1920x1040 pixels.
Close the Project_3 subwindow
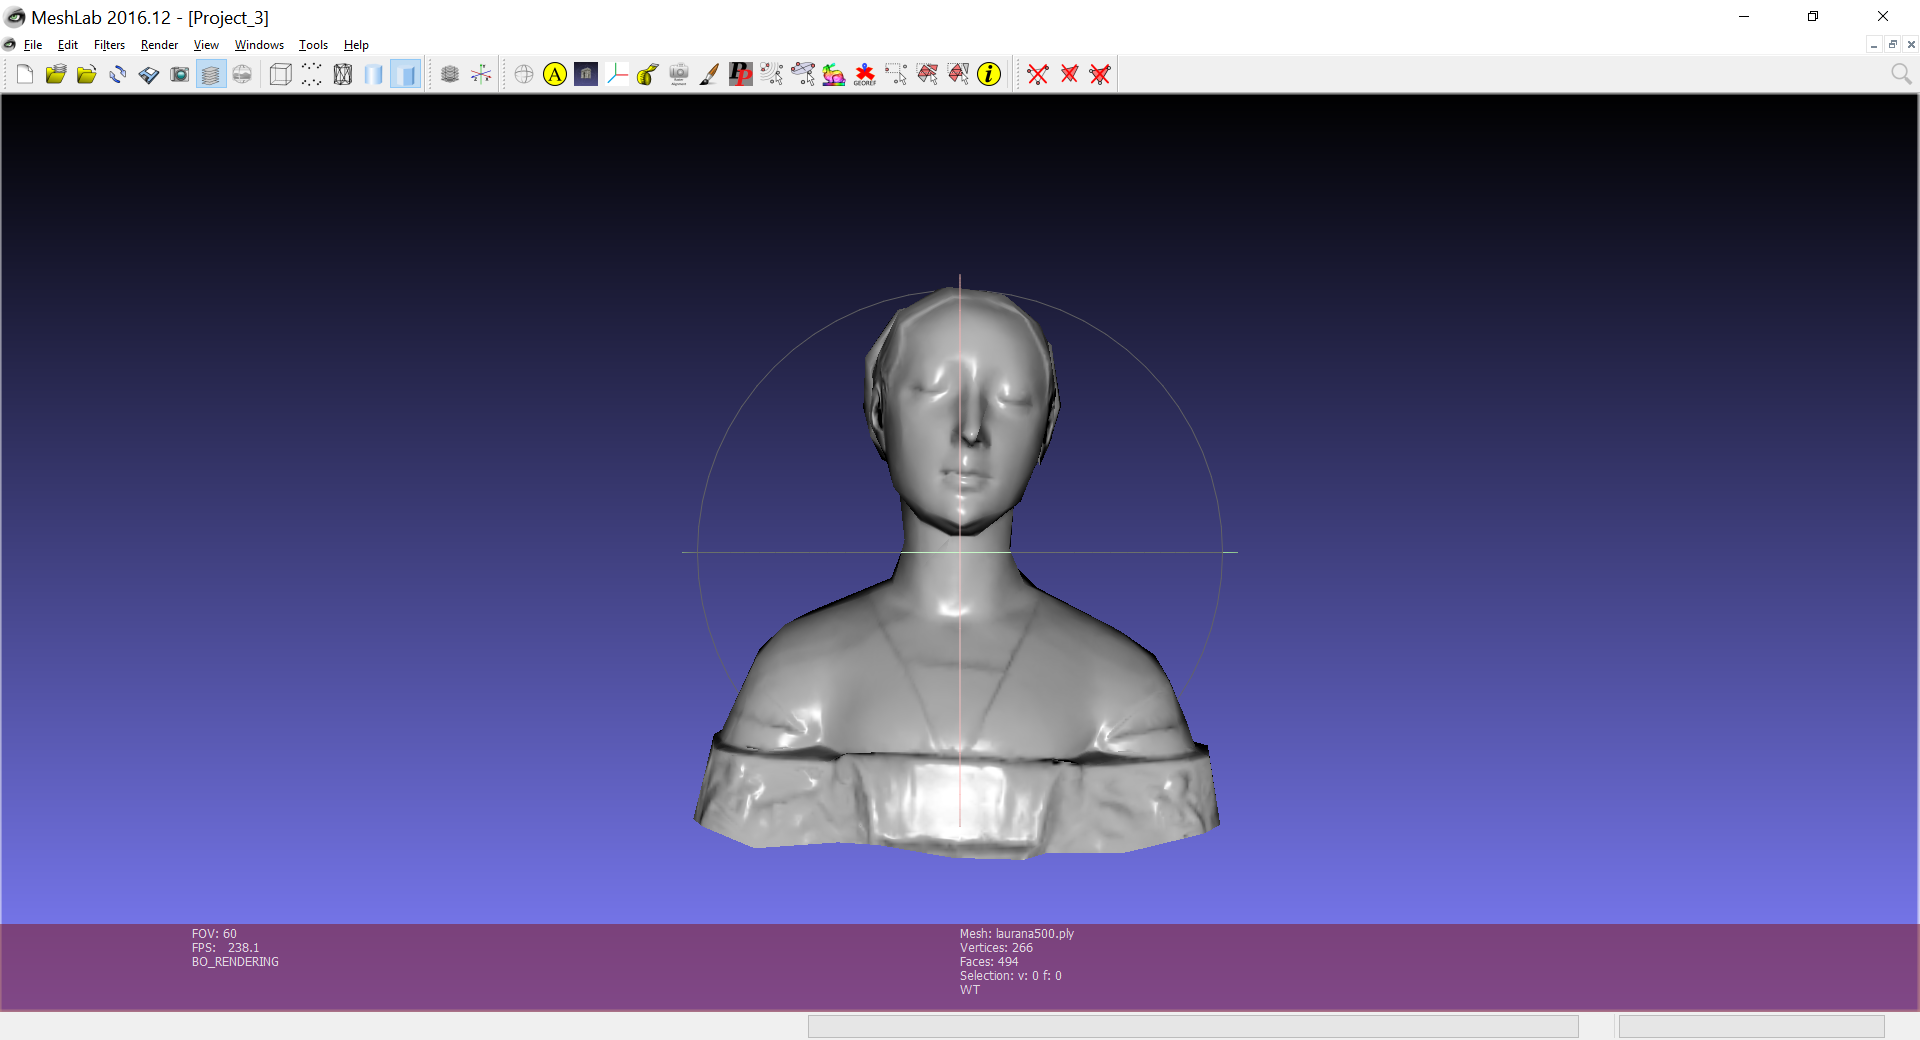1911,45
